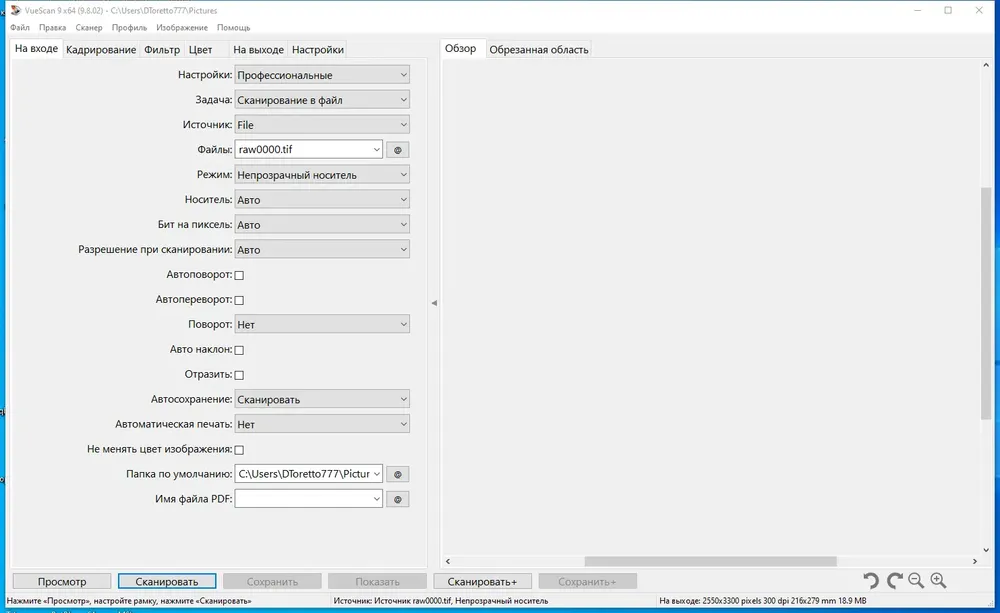Open the Автоматическая печать dropdown
Screen dimensions: 1000x613
pos(322,424)
